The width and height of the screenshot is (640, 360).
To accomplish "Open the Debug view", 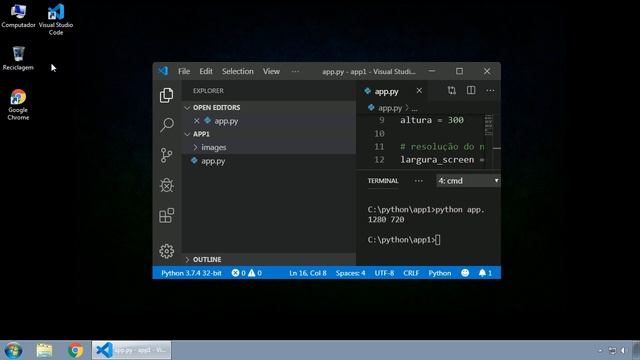I will tap(167, 185).
